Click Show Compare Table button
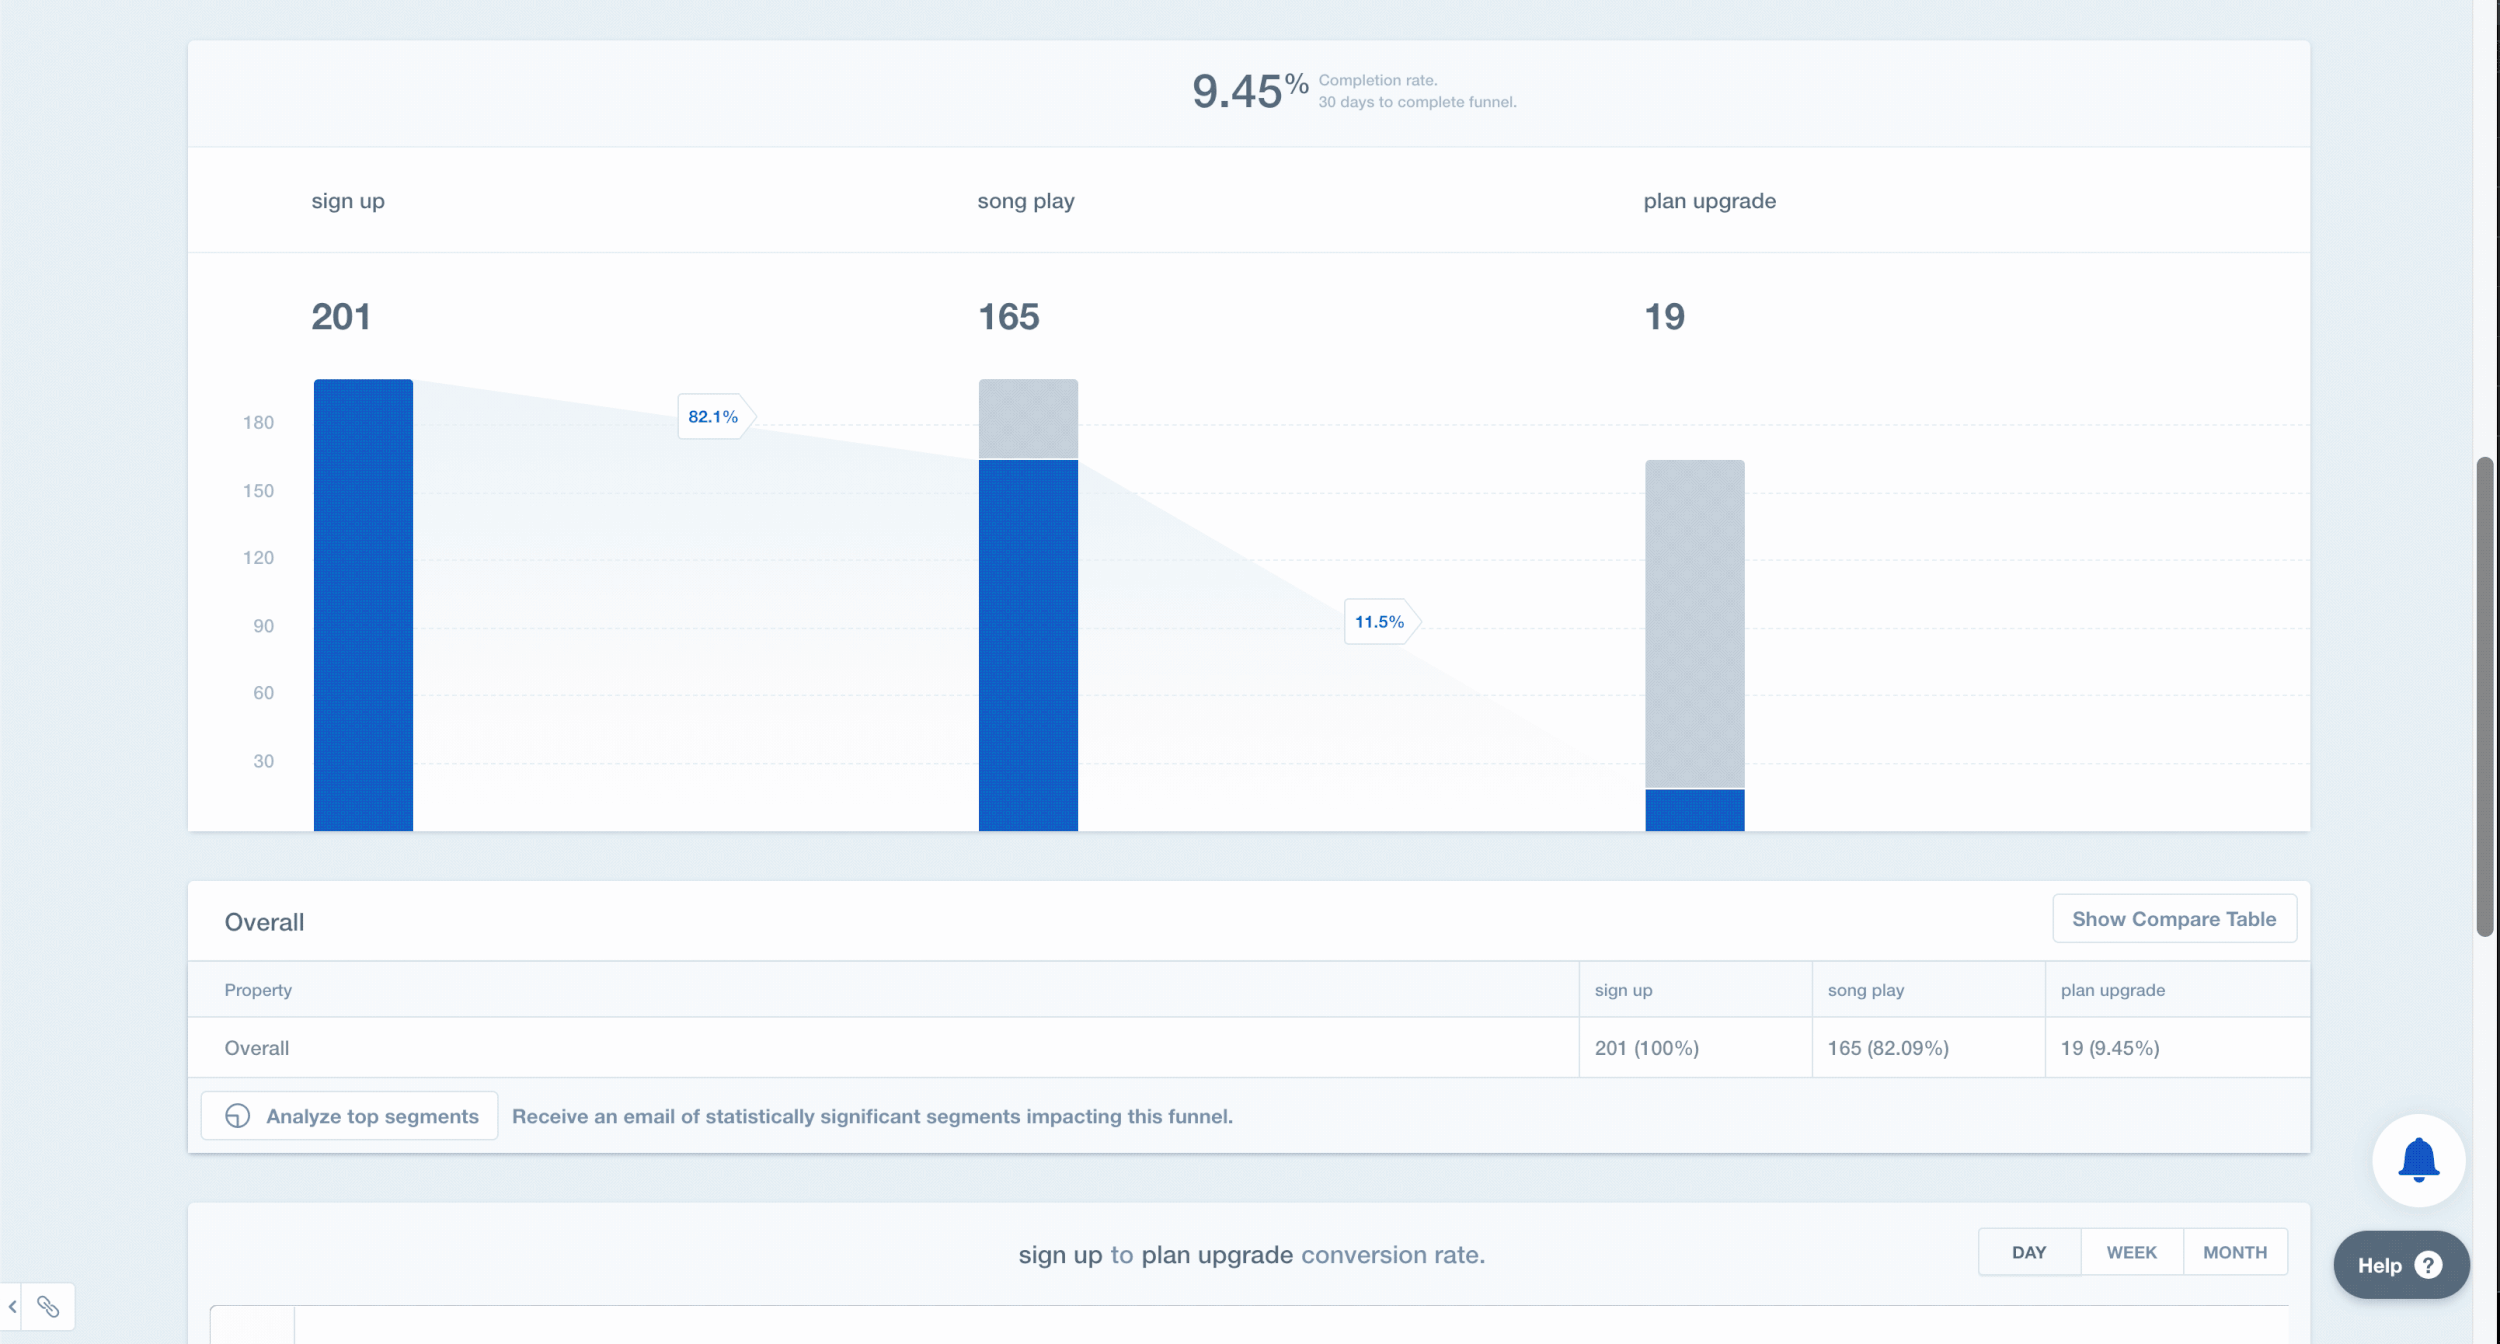The image size is (2500, 1344). point(2173,918)
